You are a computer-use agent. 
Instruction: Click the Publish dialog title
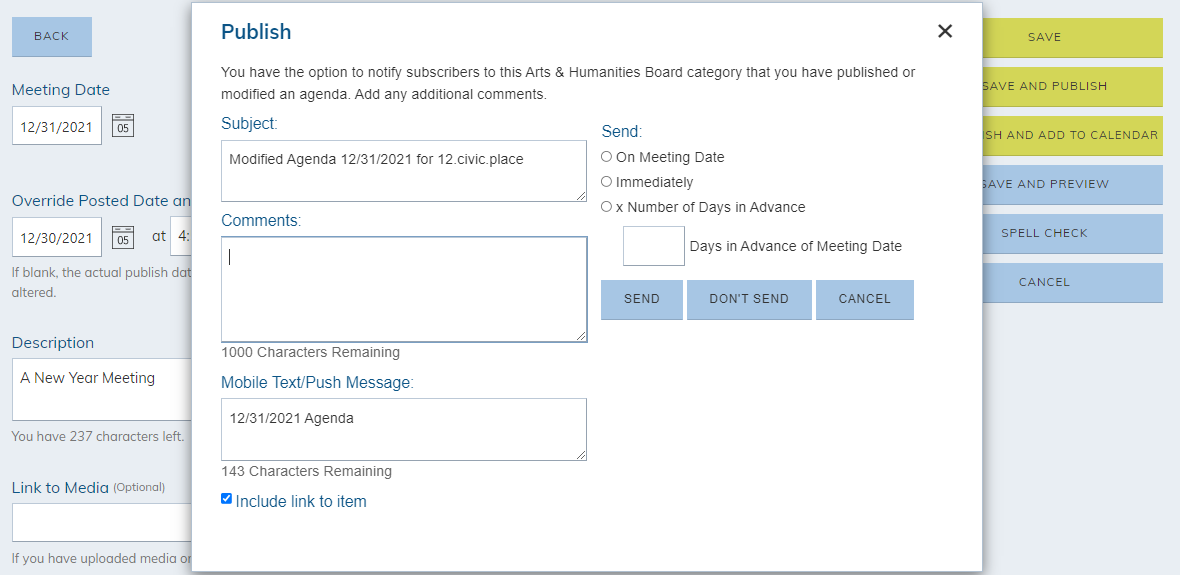pos(256,32)
